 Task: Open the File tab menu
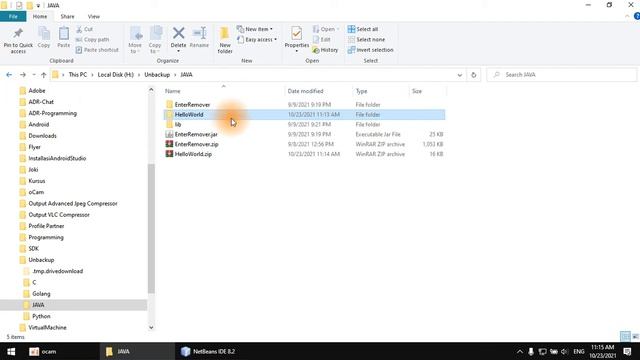click(13, 16)
